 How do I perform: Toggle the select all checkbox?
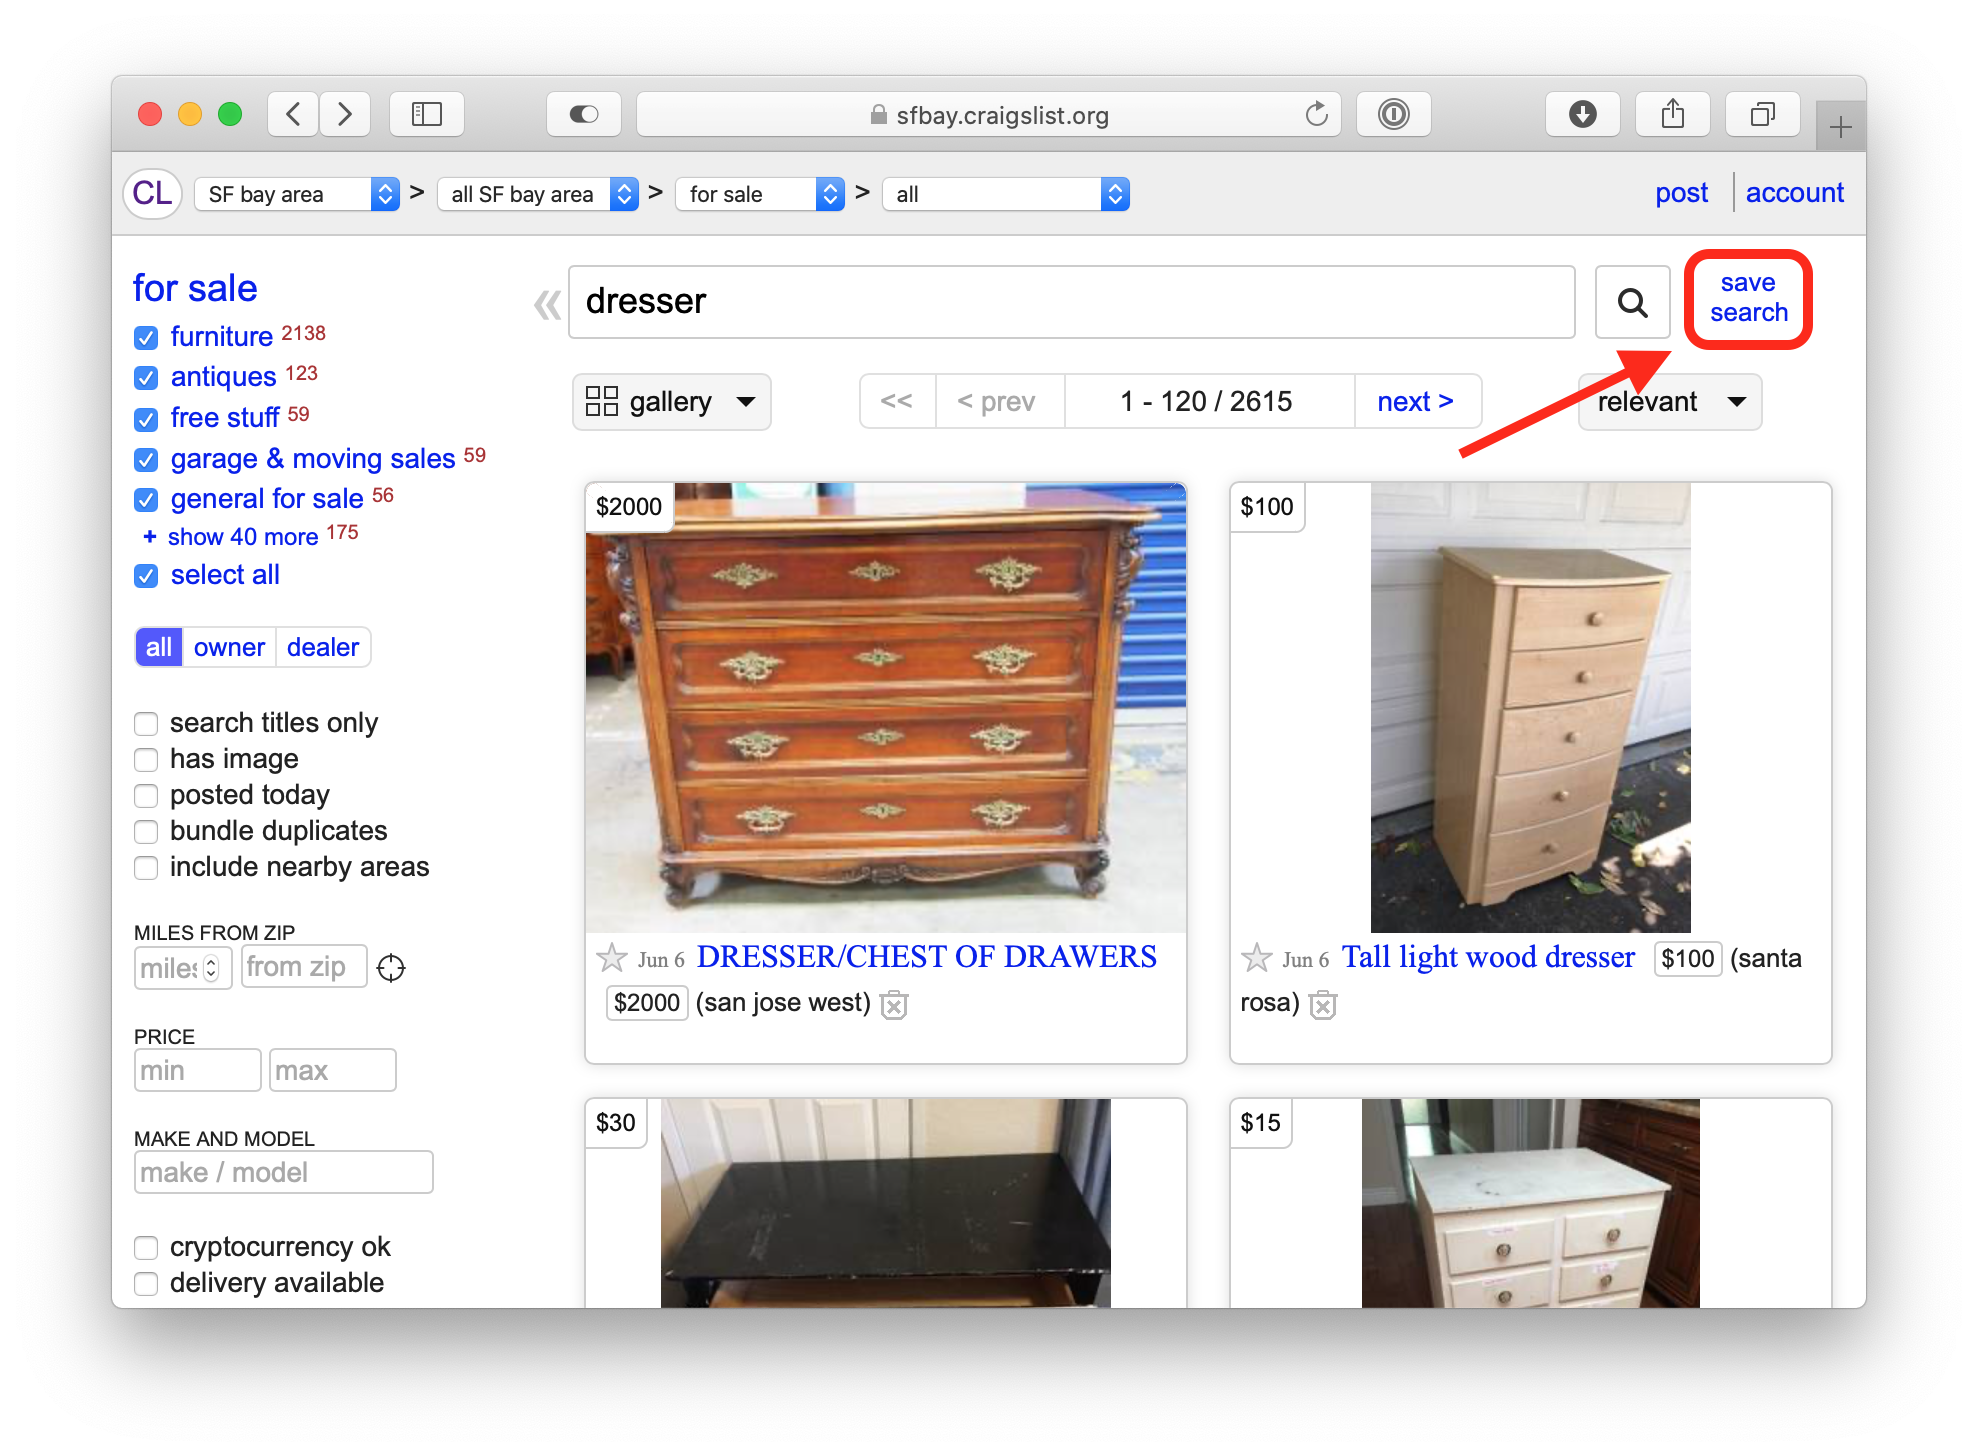[x=146, y=576]
